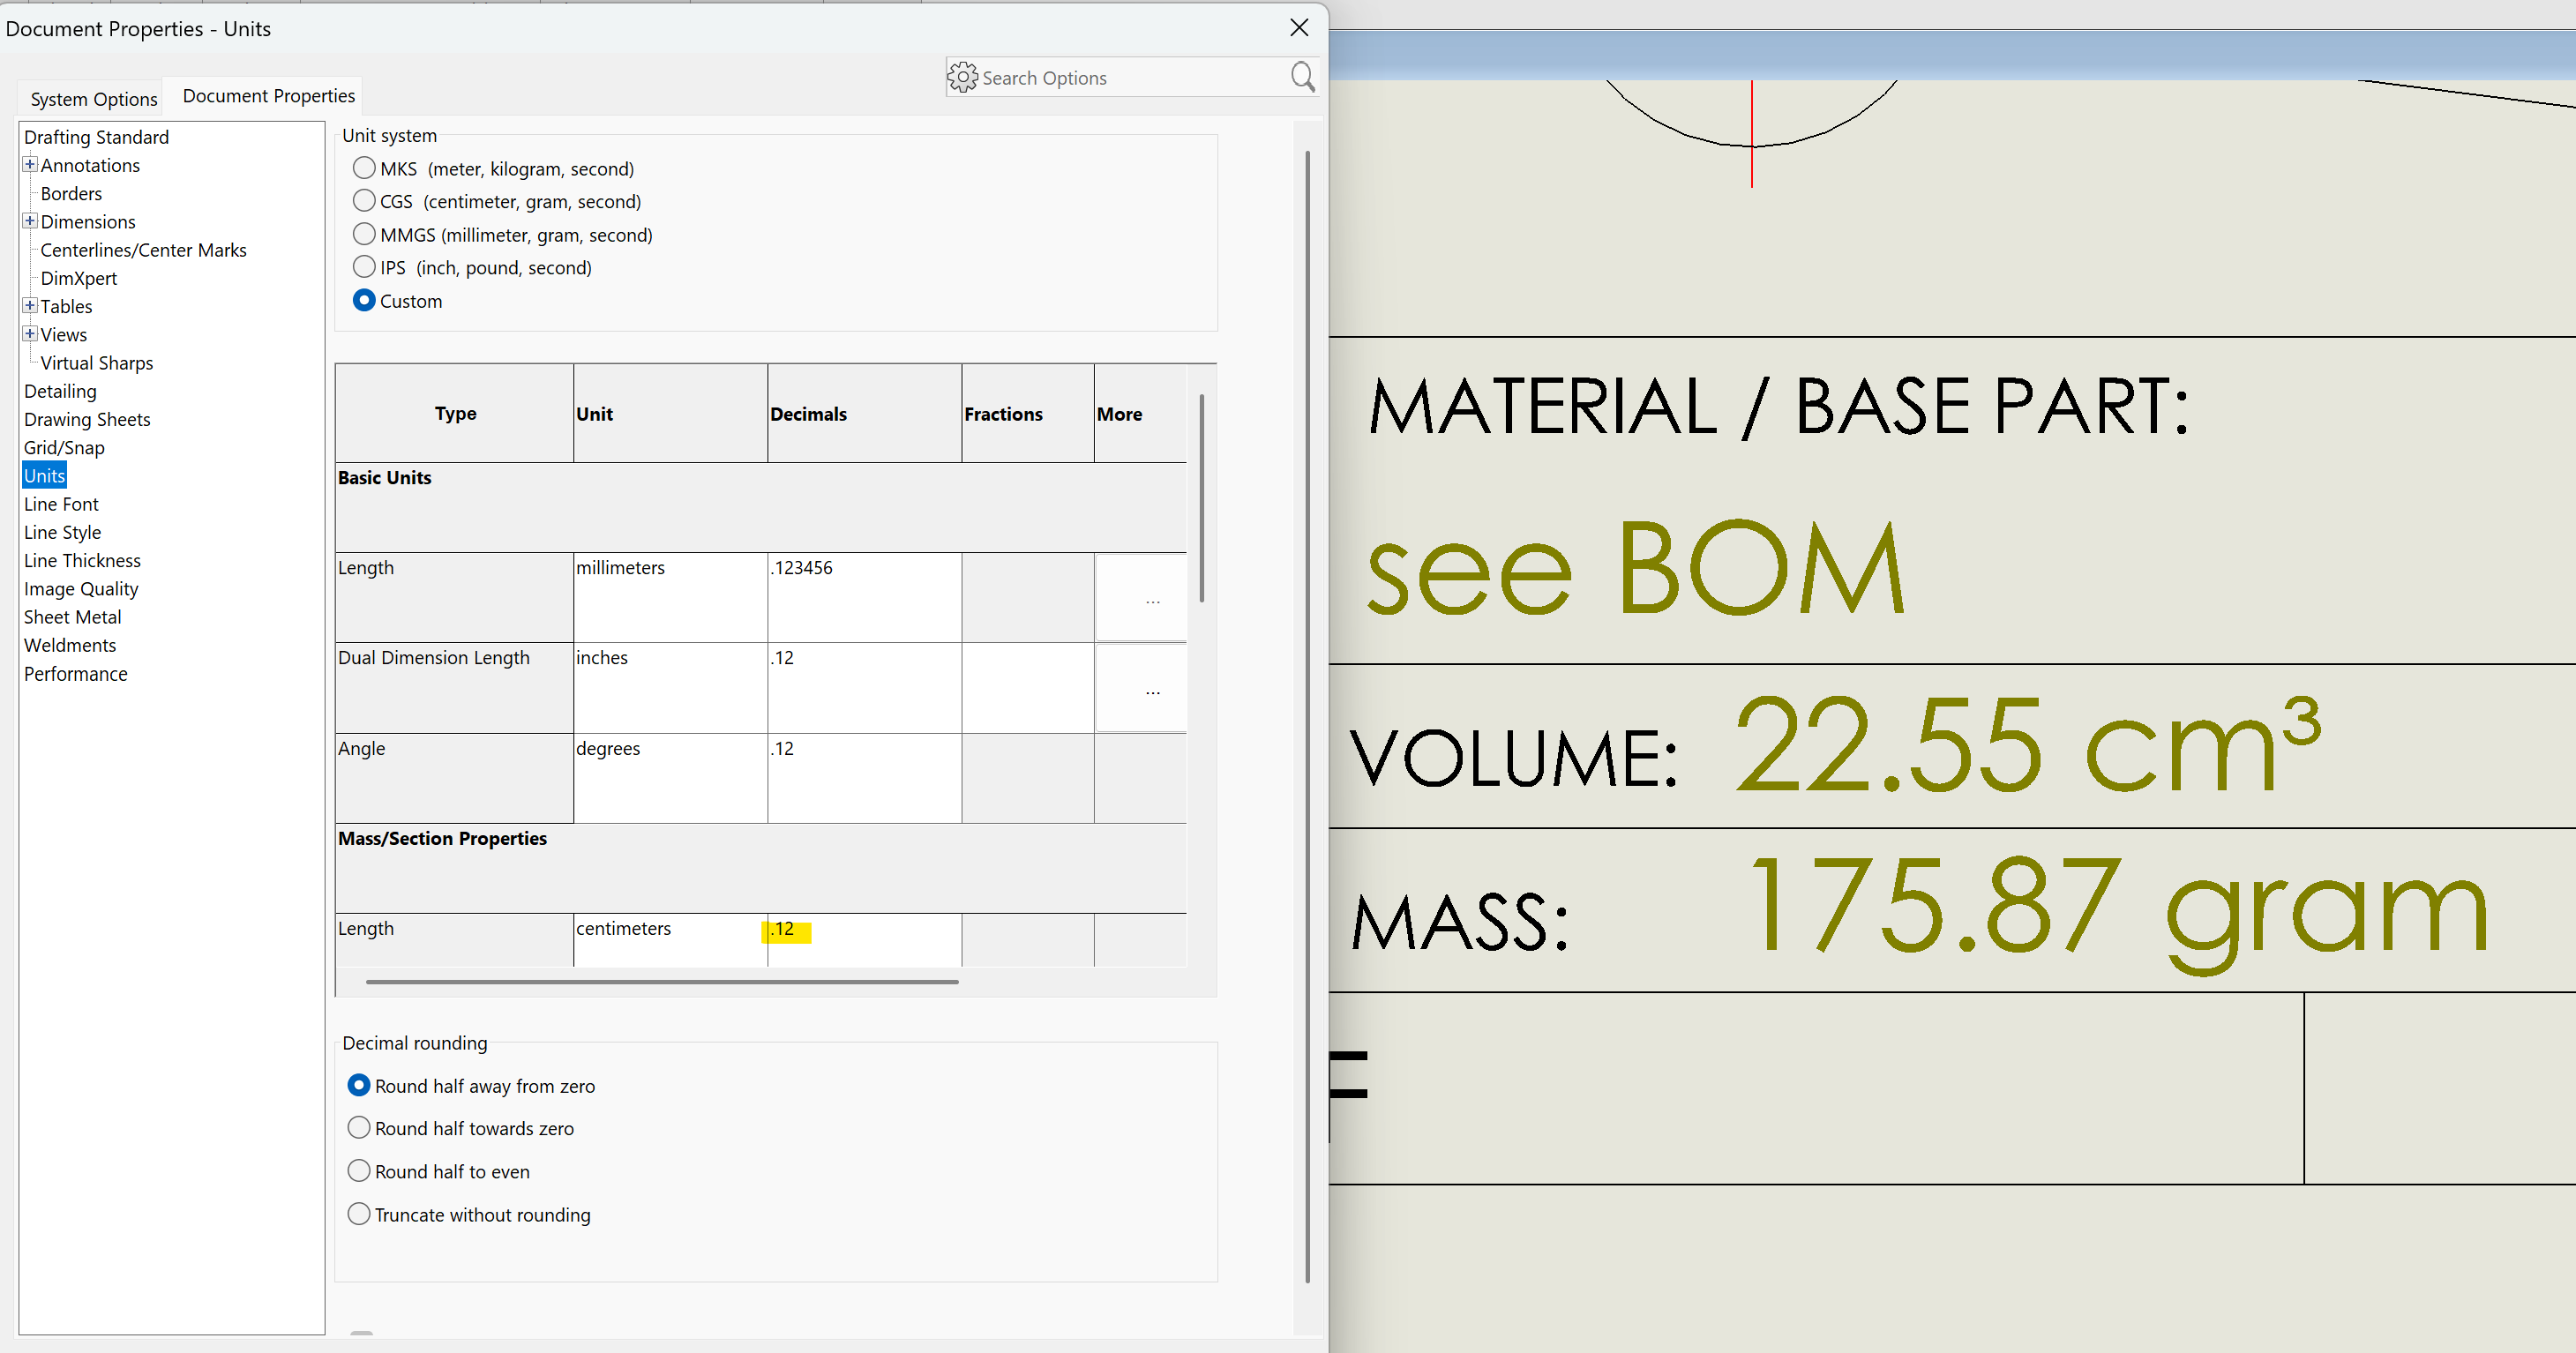
Task: Click the highlighted .12 decimals cell
Action: tap(785, 929)
